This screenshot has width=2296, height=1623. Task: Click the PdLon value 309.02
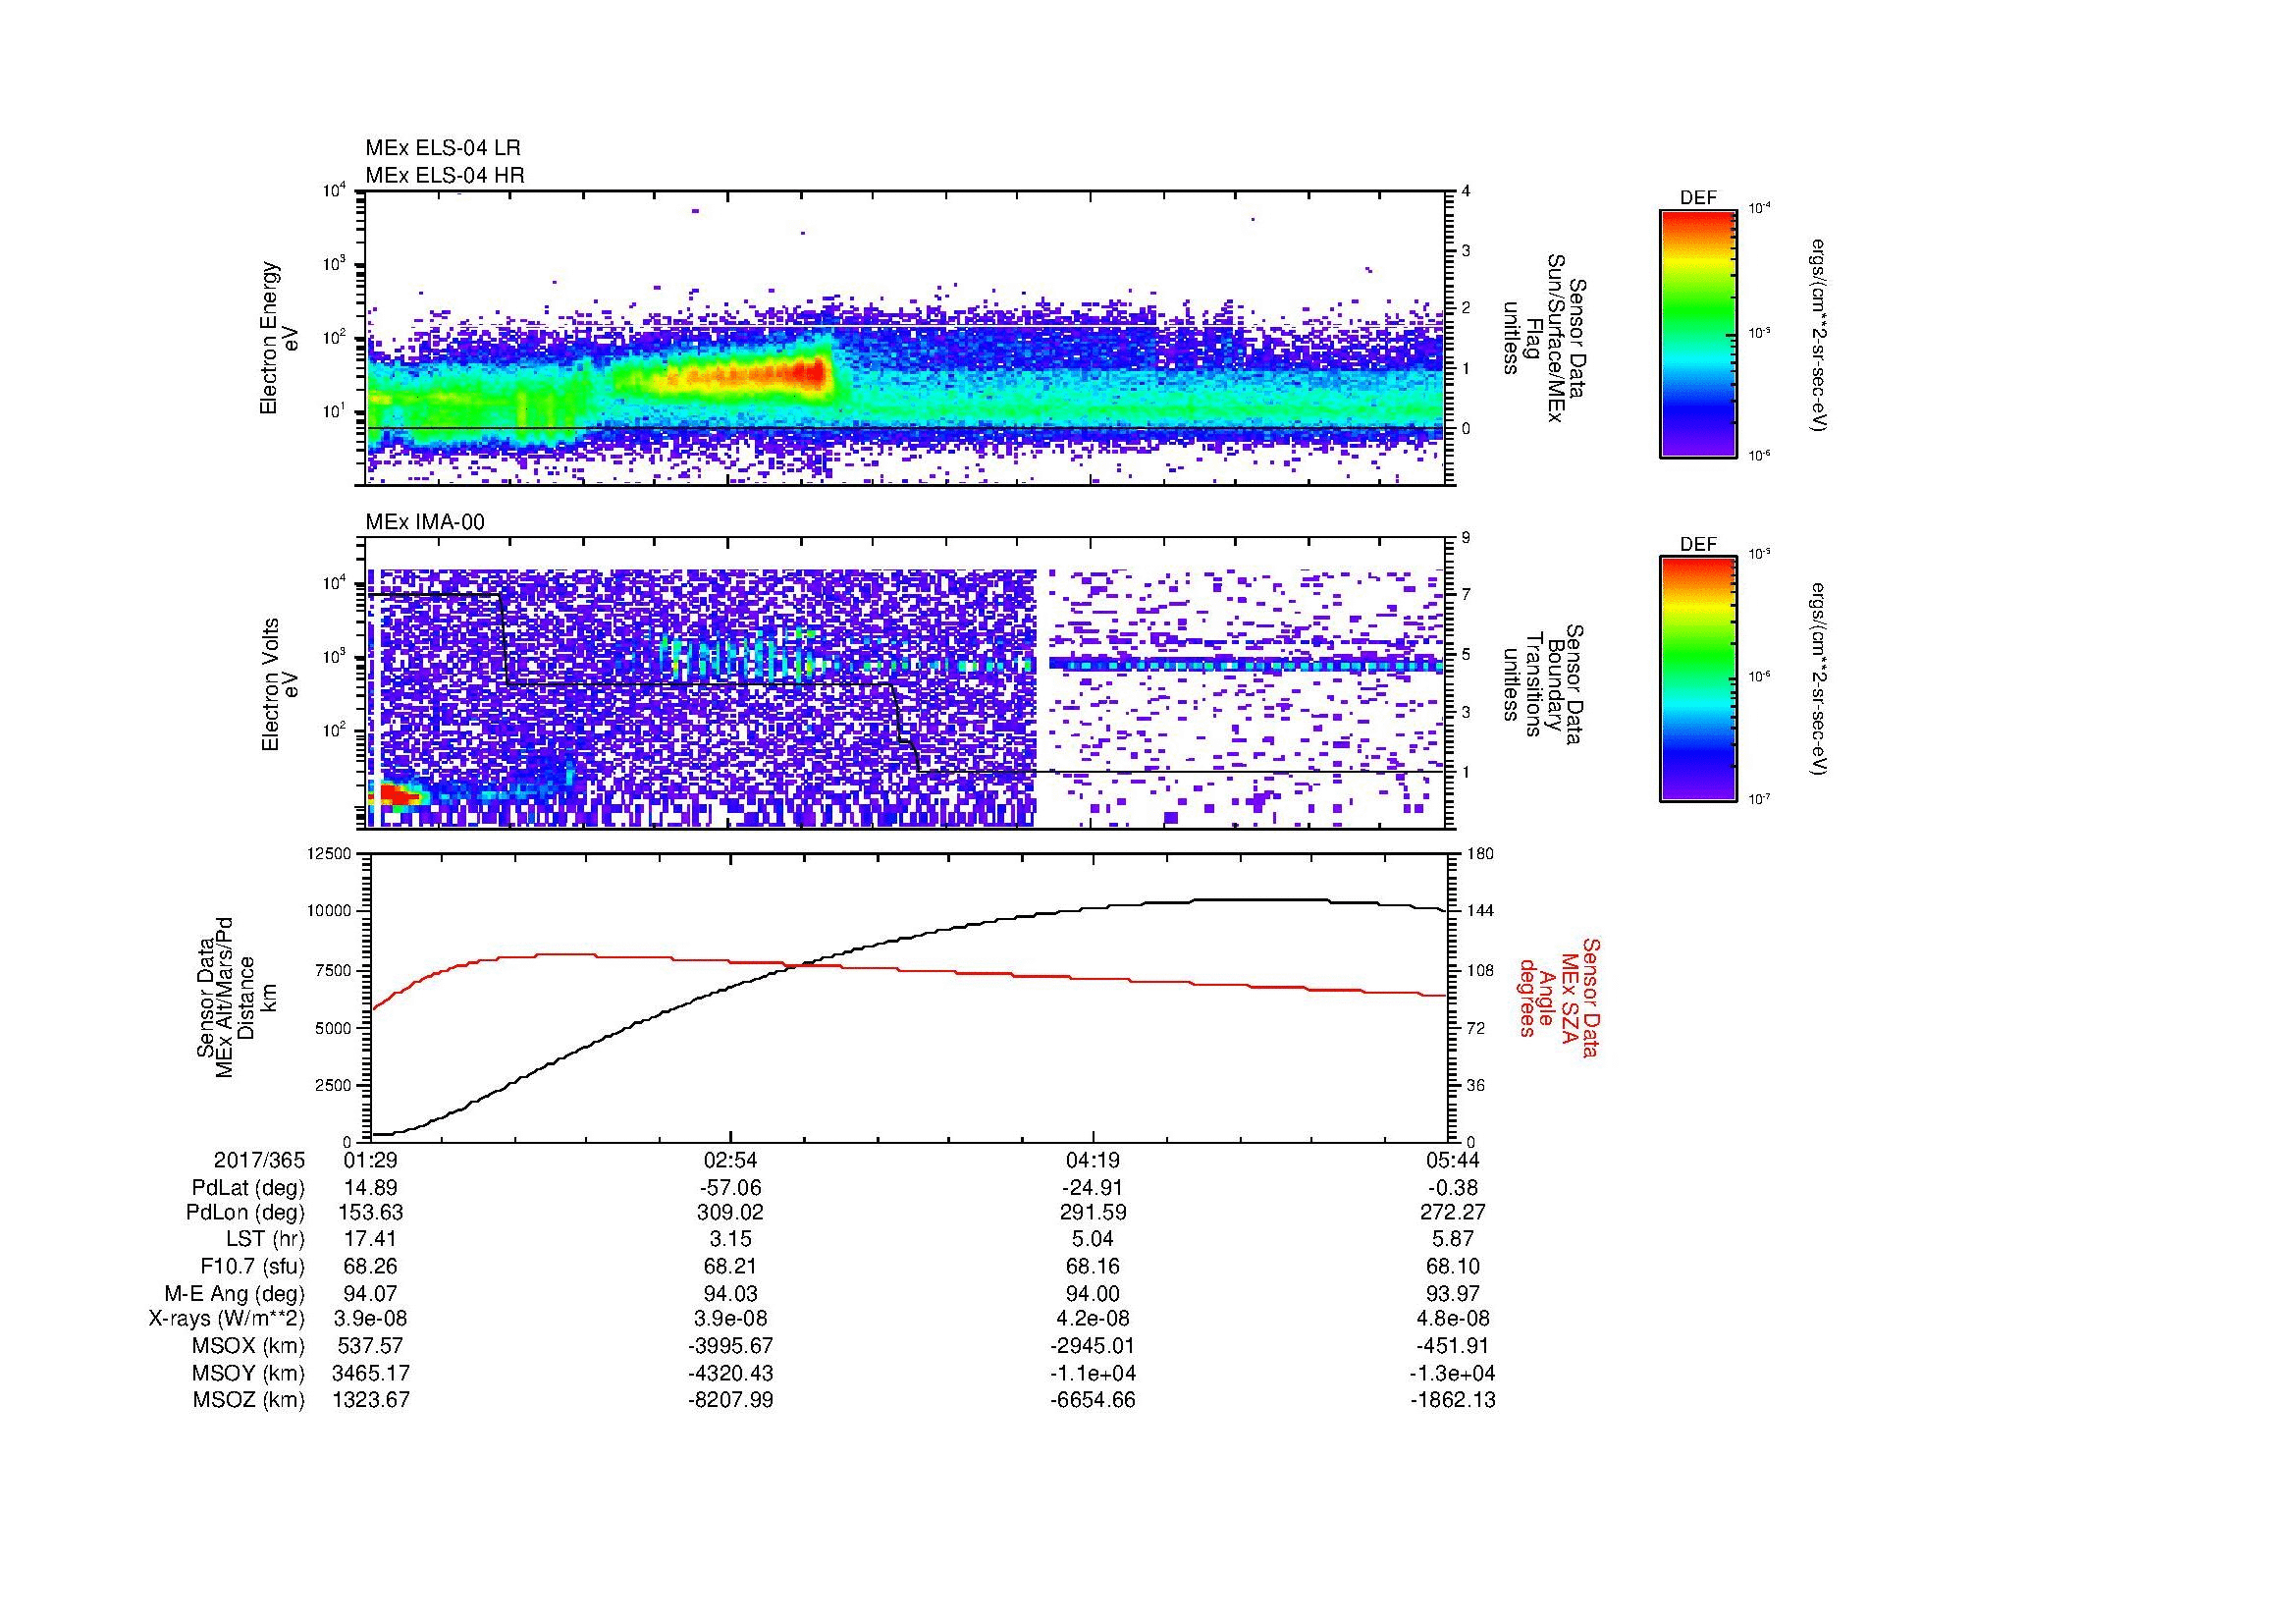(731, 1212)
